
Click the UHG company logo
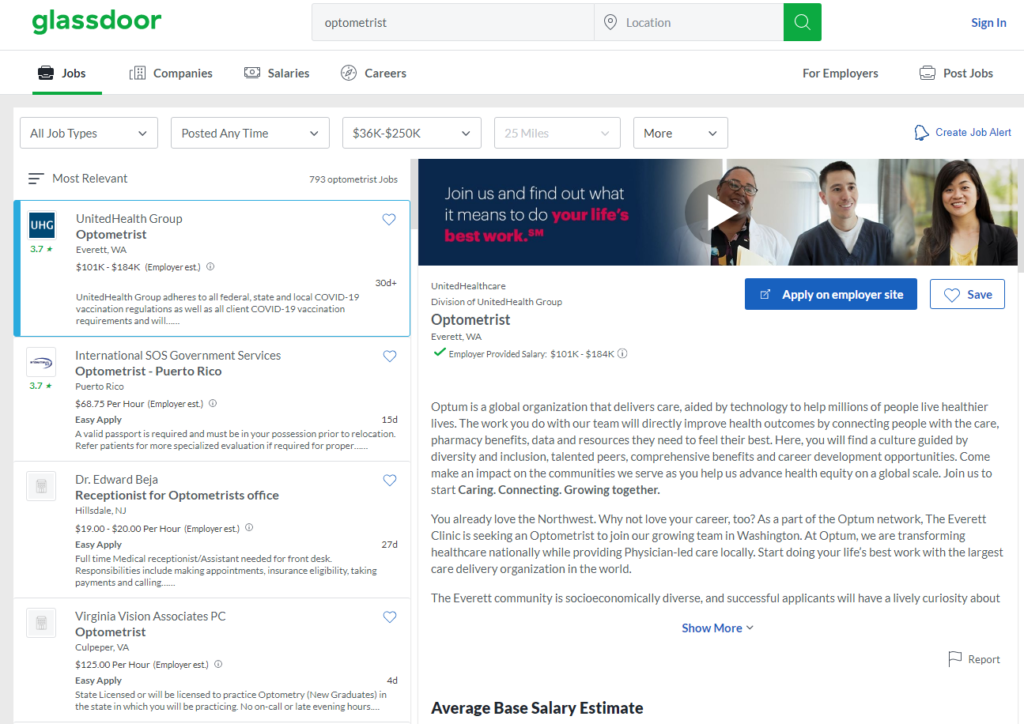(42, 225)
